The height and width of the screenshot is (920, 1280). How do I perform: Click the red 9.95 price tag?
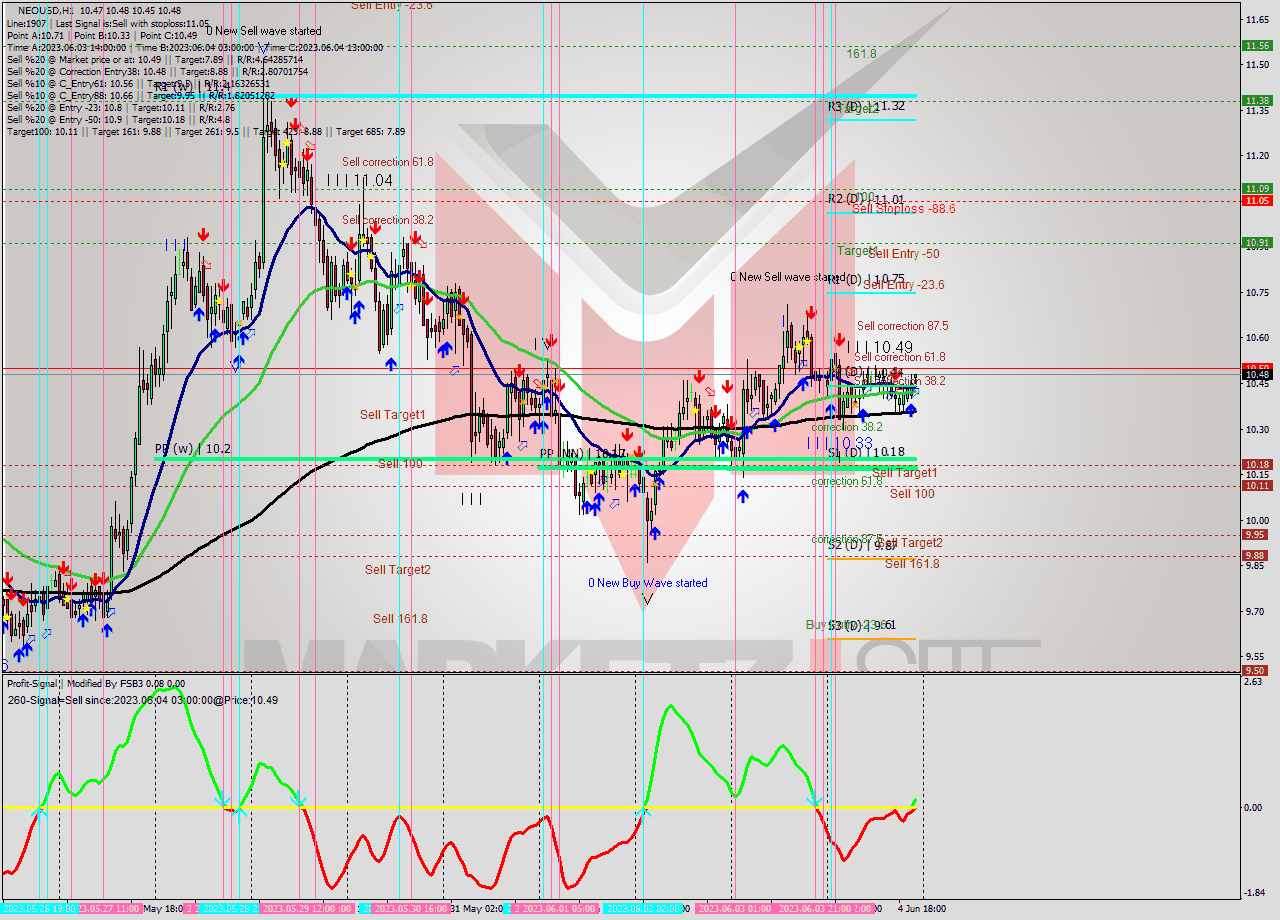tap(1255, 534)
